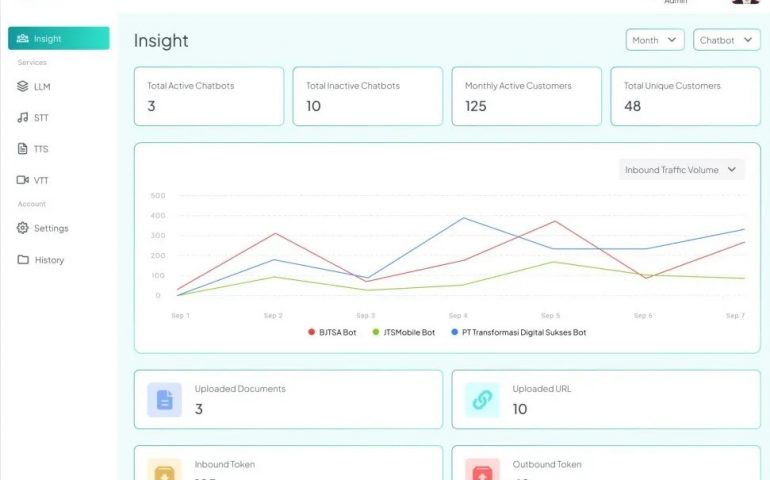The width and height of the screenshot is (770, 480).
Task: Expand the Chatbot filter dropdown
Action: [726, 40]
